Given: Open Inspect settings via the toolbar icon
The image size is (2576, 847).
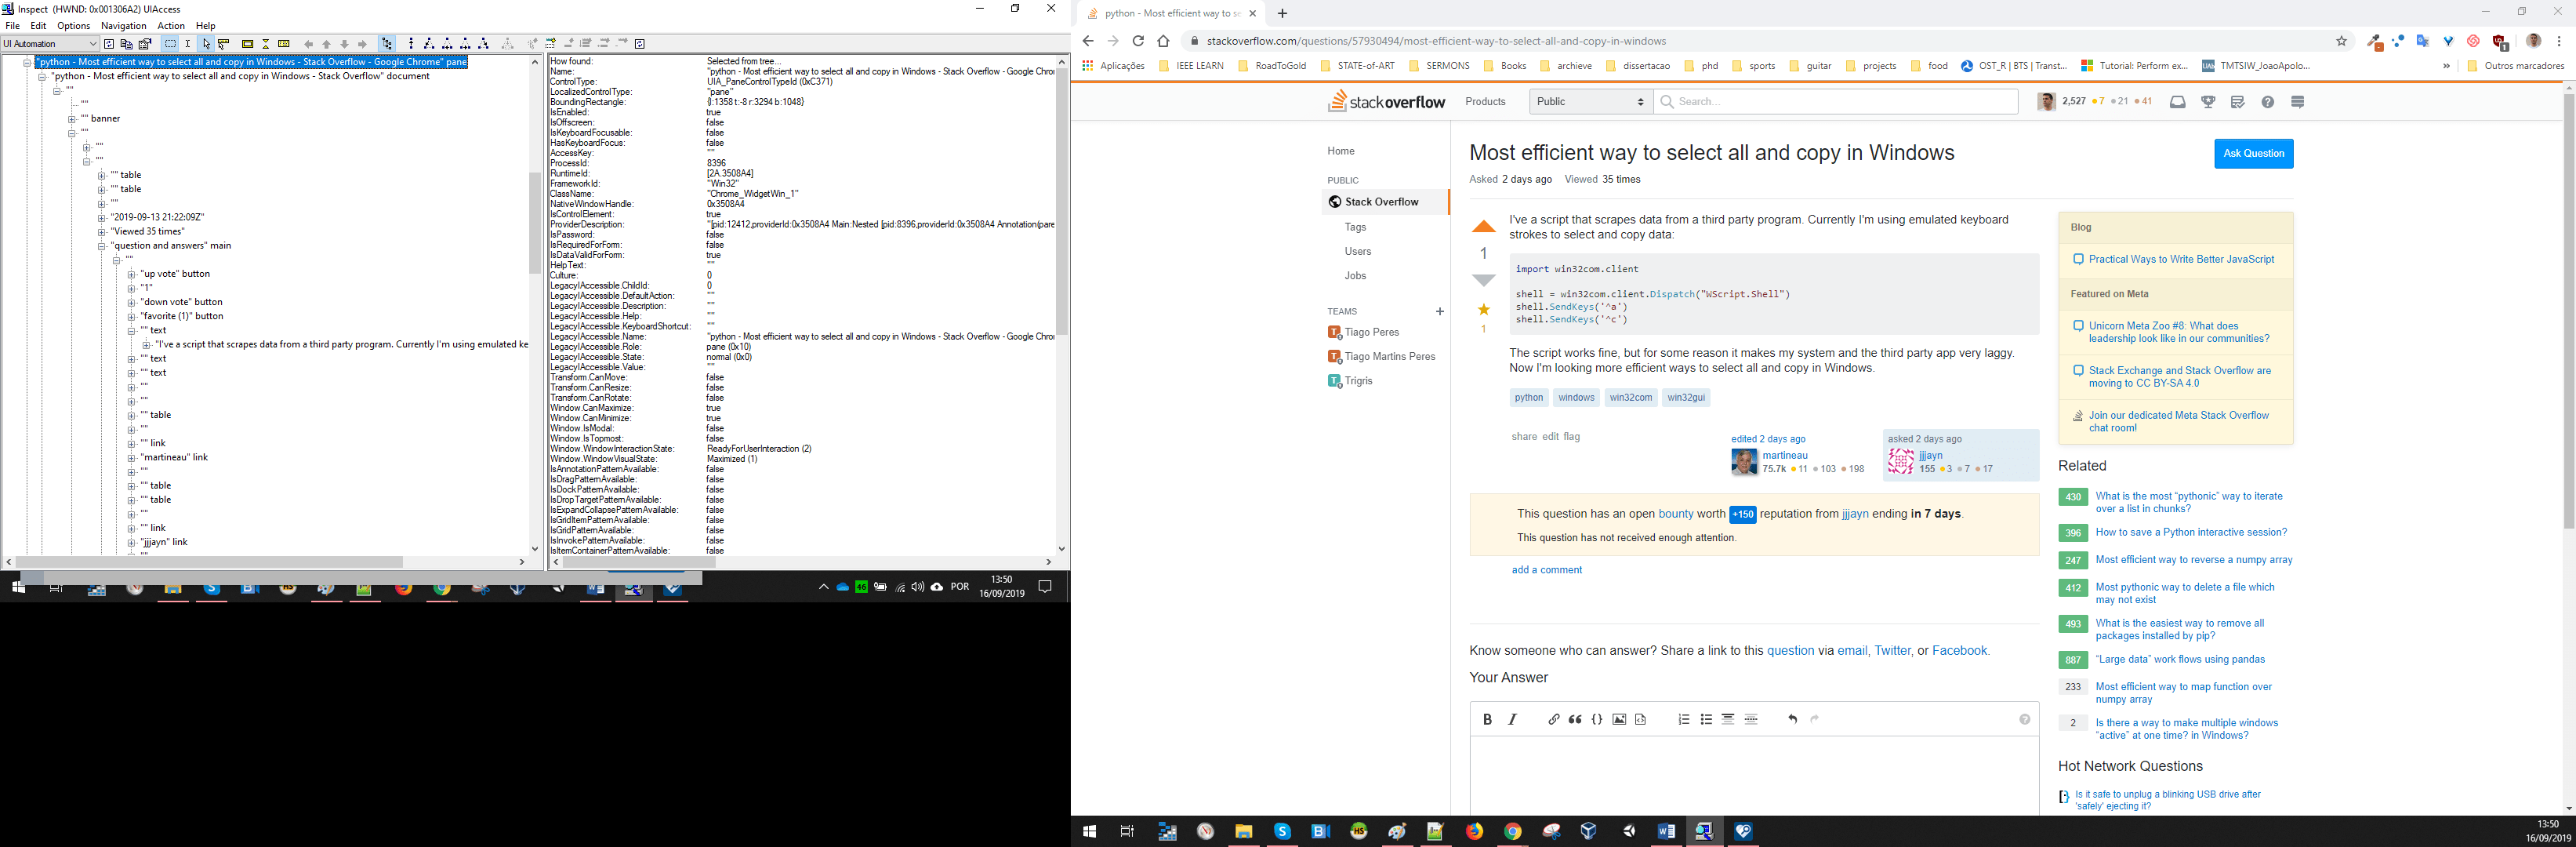Looking at the screenshot, I should click(x=146, y=44).
